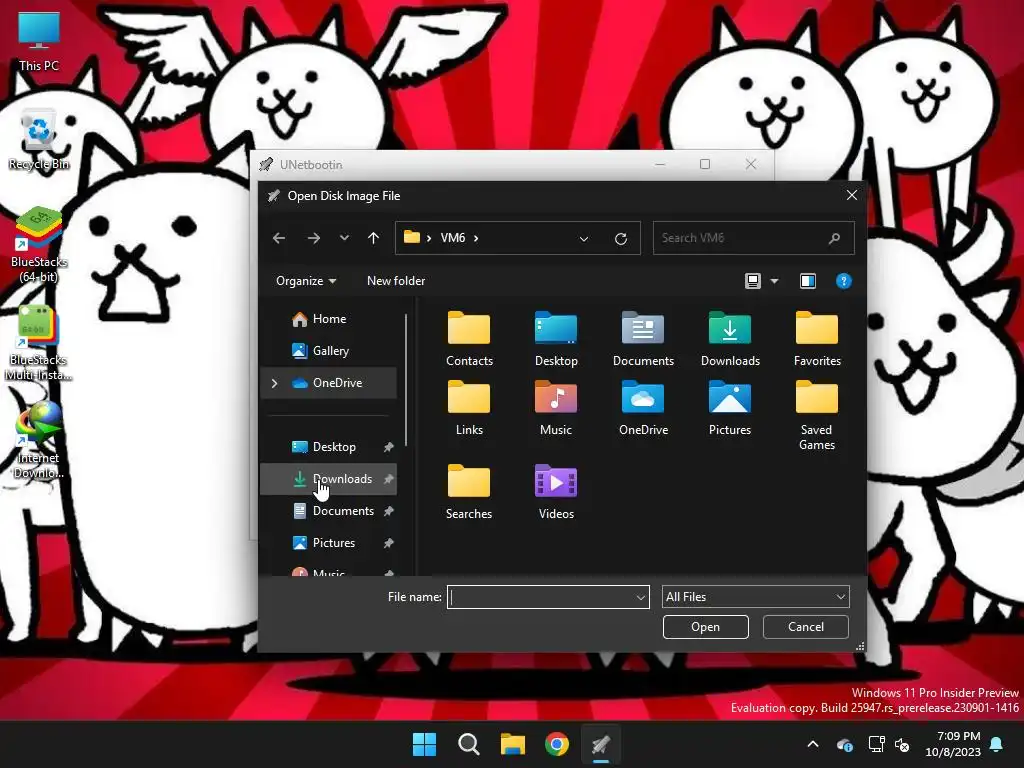Open clock showing 7:09 PM

(x=953, y=744)
